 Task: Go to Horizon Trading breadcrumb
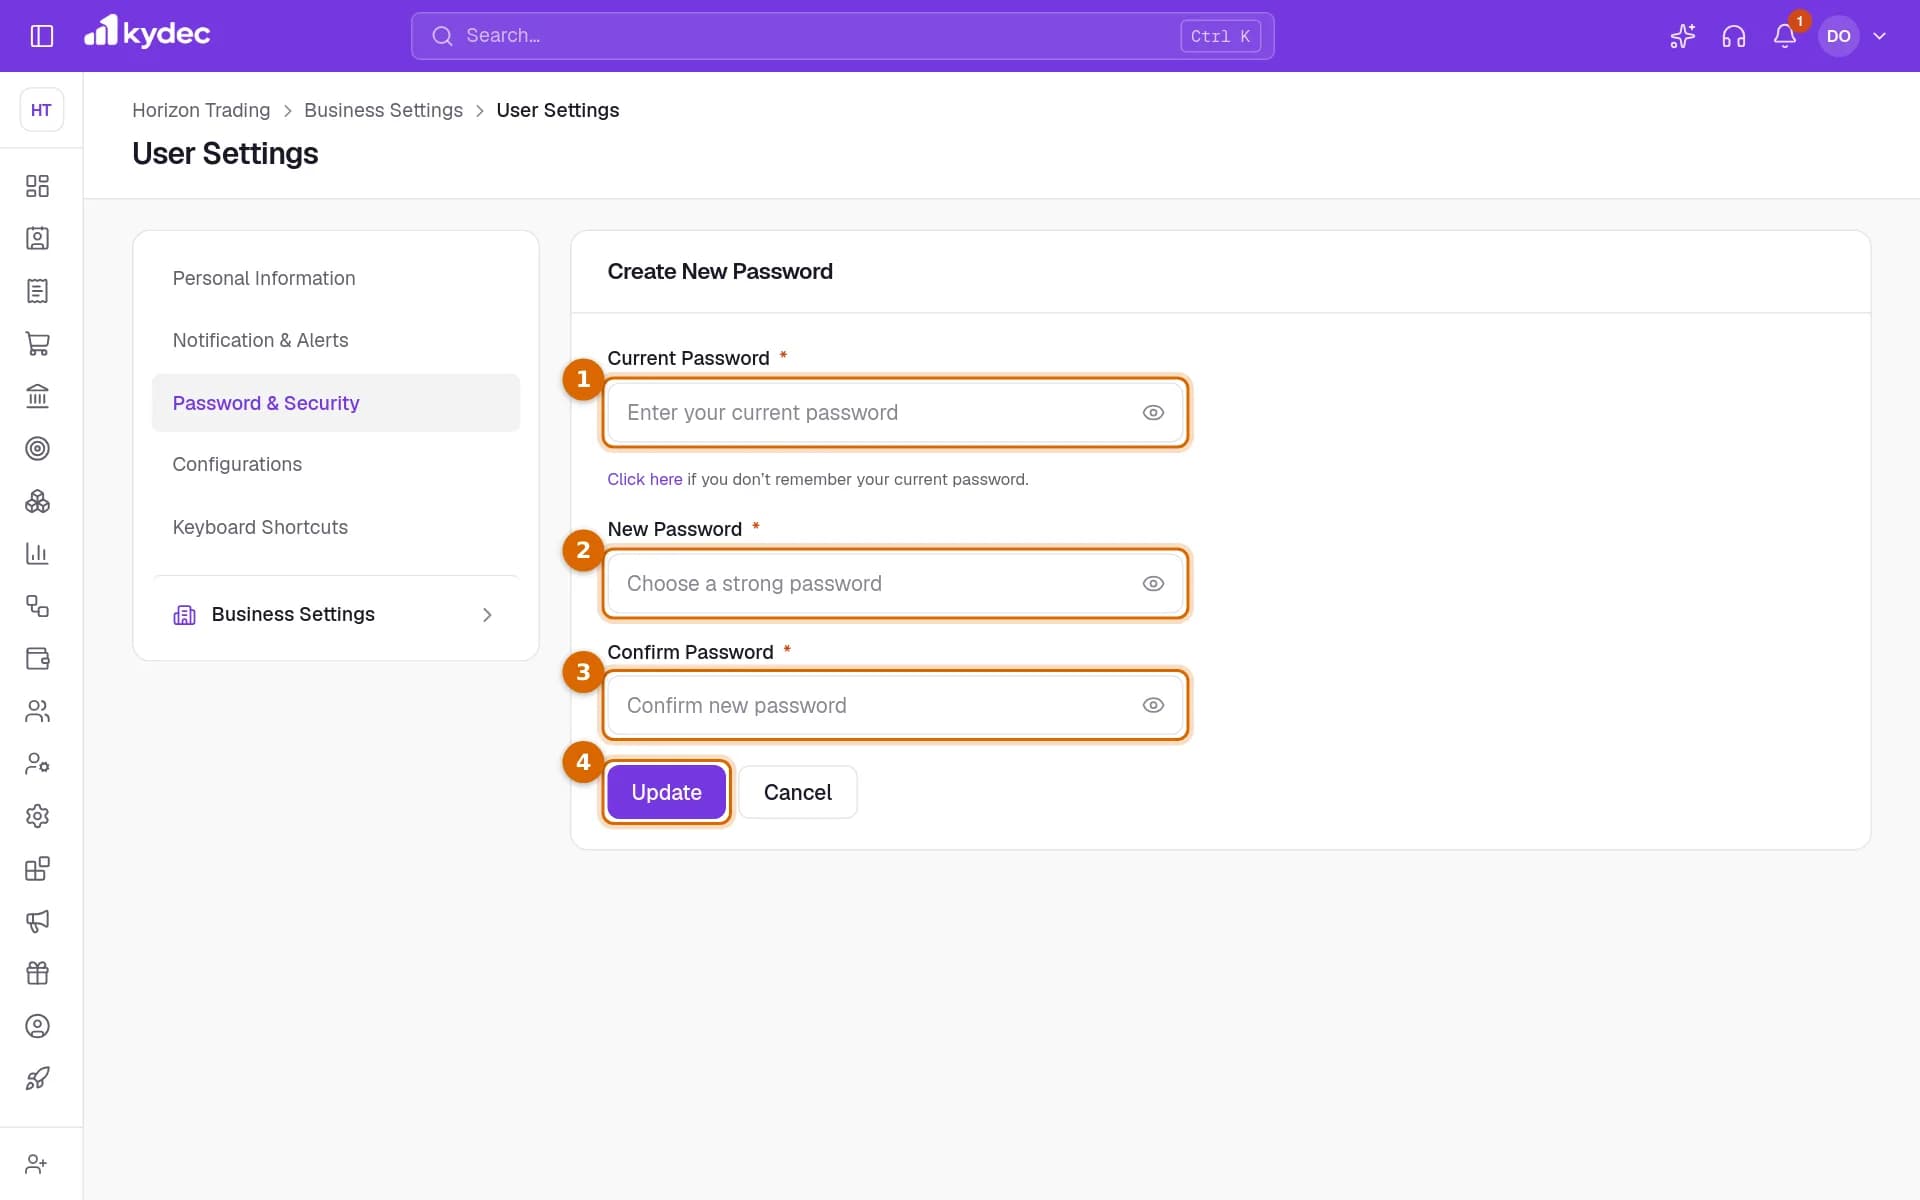(x=201, y=110)
